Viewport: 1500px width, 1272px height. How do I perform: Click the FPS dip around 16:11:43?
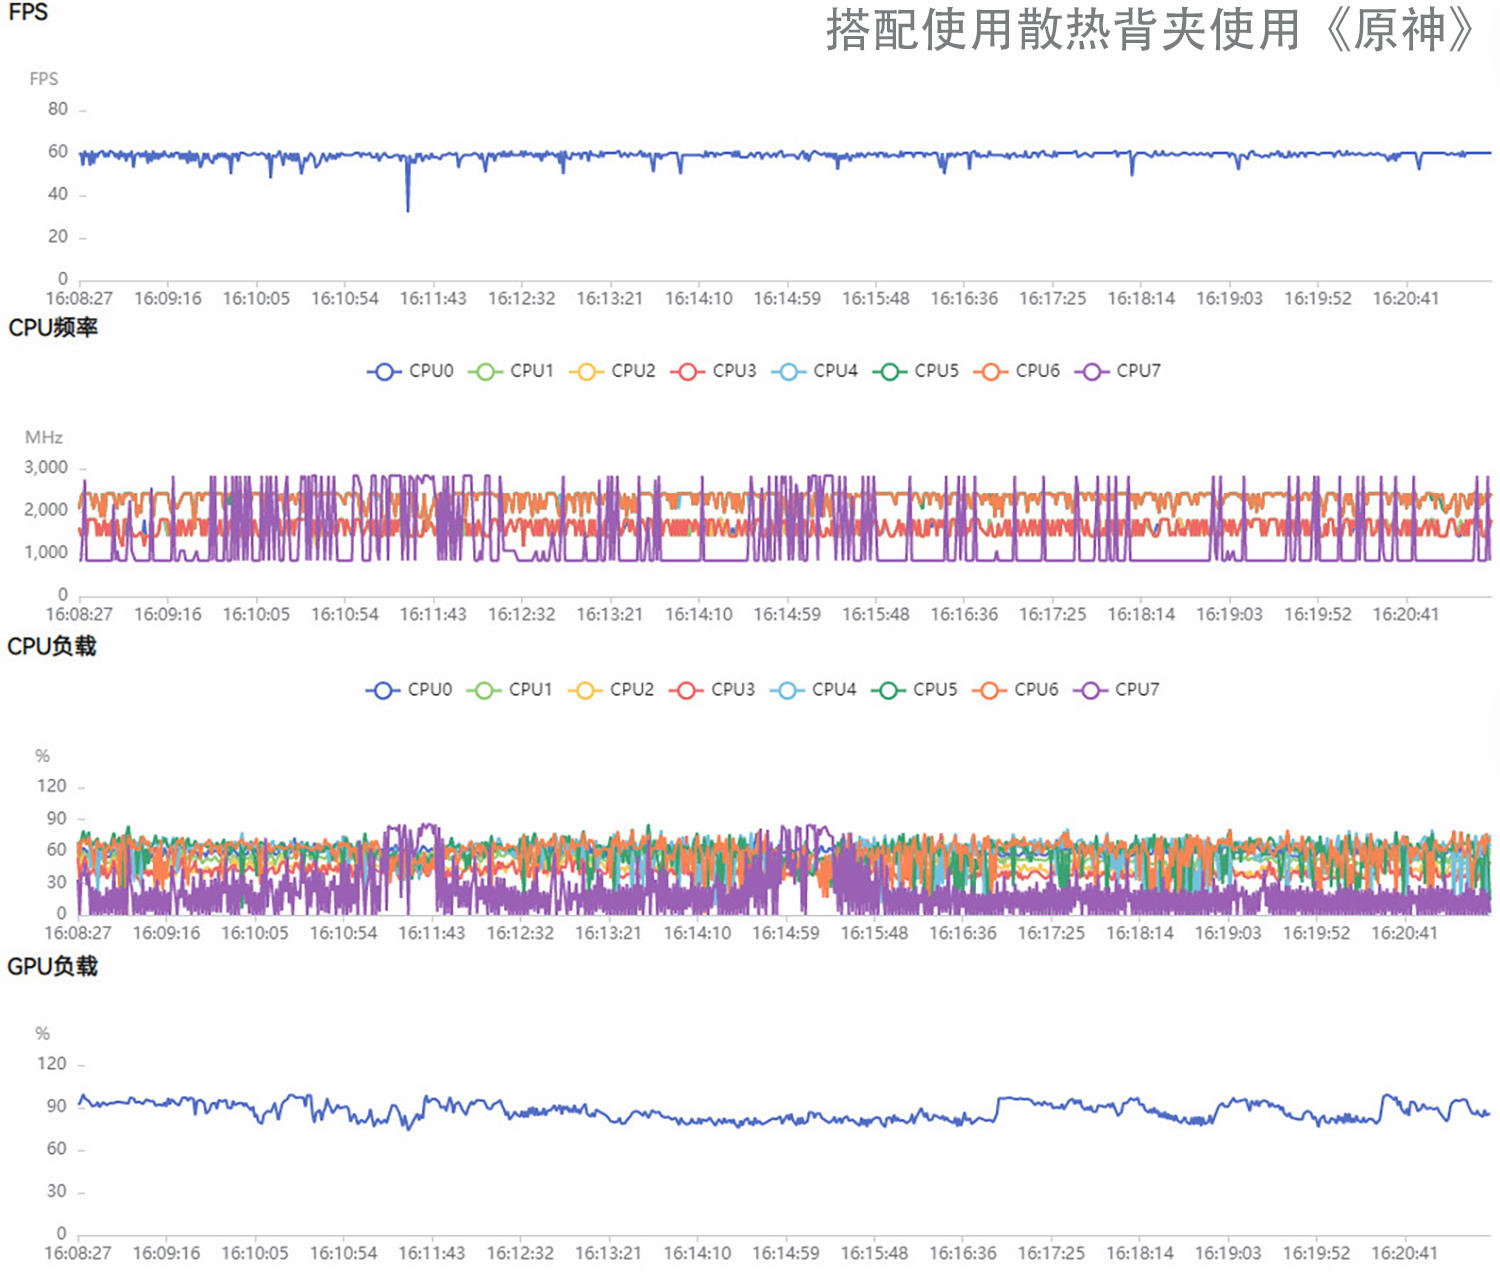click(407, 205)
